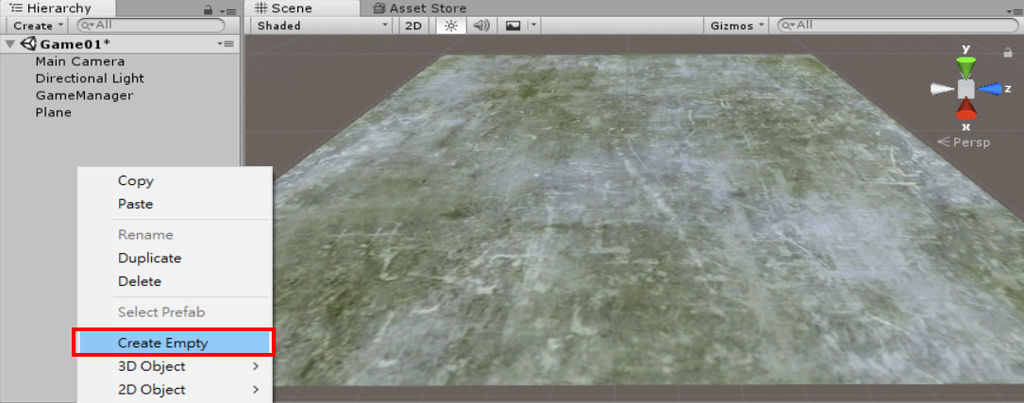
Task: Click the Hierarchy panel lock icon
Action: click(208, 10)
